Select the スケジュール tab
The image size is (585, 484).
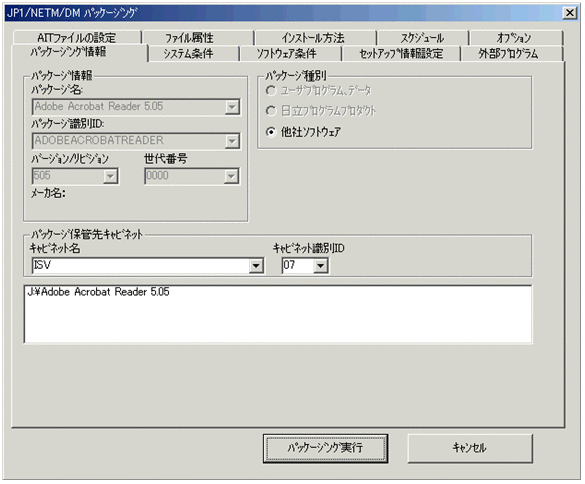(x=422, y=37)
